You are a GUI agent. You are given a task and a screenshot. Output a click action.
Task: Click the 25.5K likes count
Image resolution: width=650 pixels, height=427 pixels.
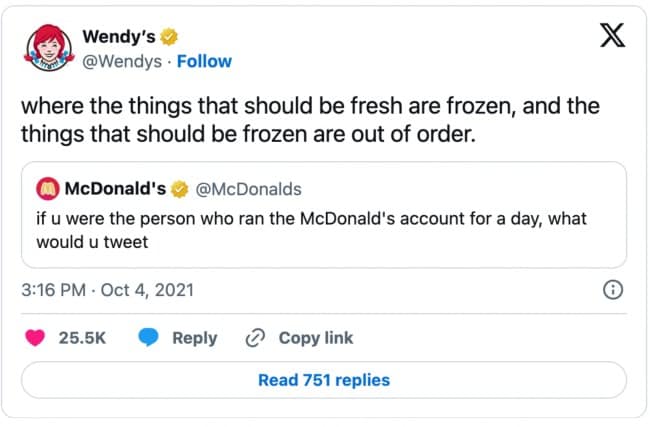click(82, 338)
